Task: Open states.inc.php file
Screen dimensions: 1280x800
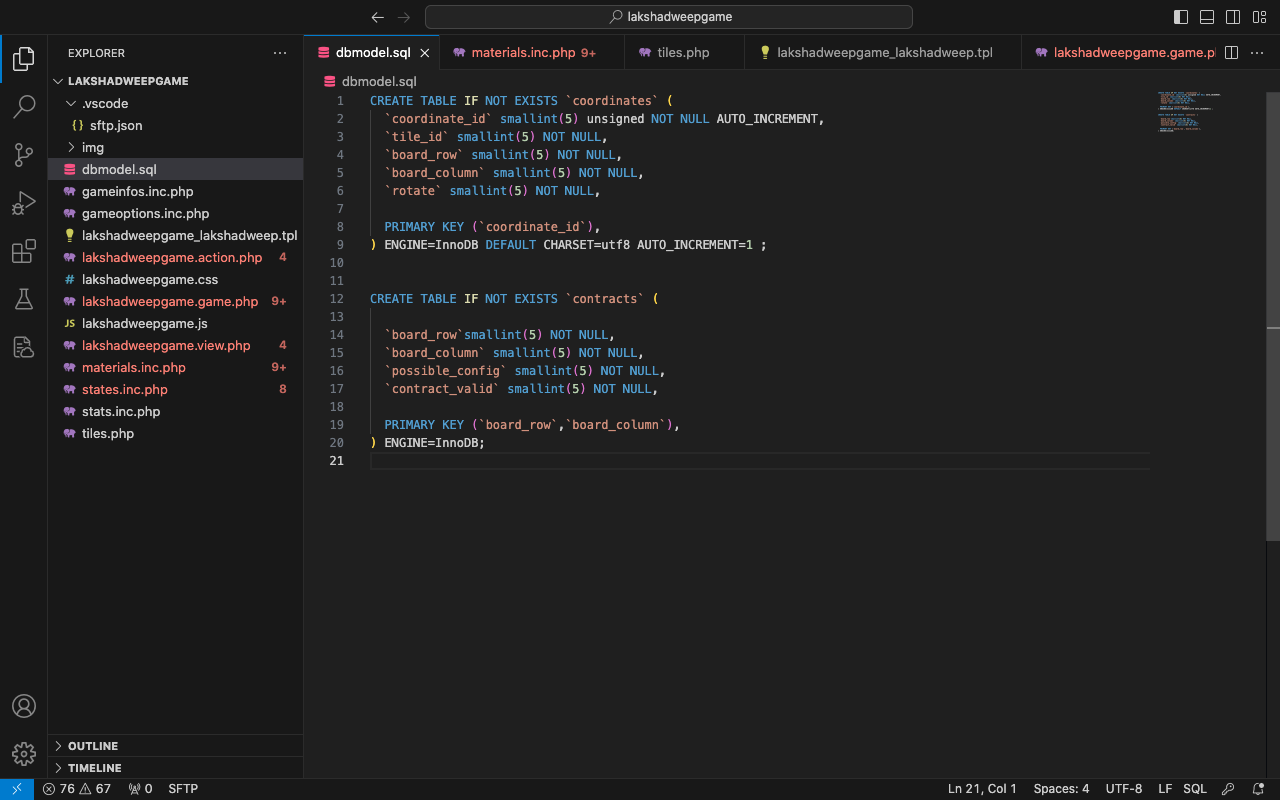Action: pyautogui.click(x=175, y=389)
